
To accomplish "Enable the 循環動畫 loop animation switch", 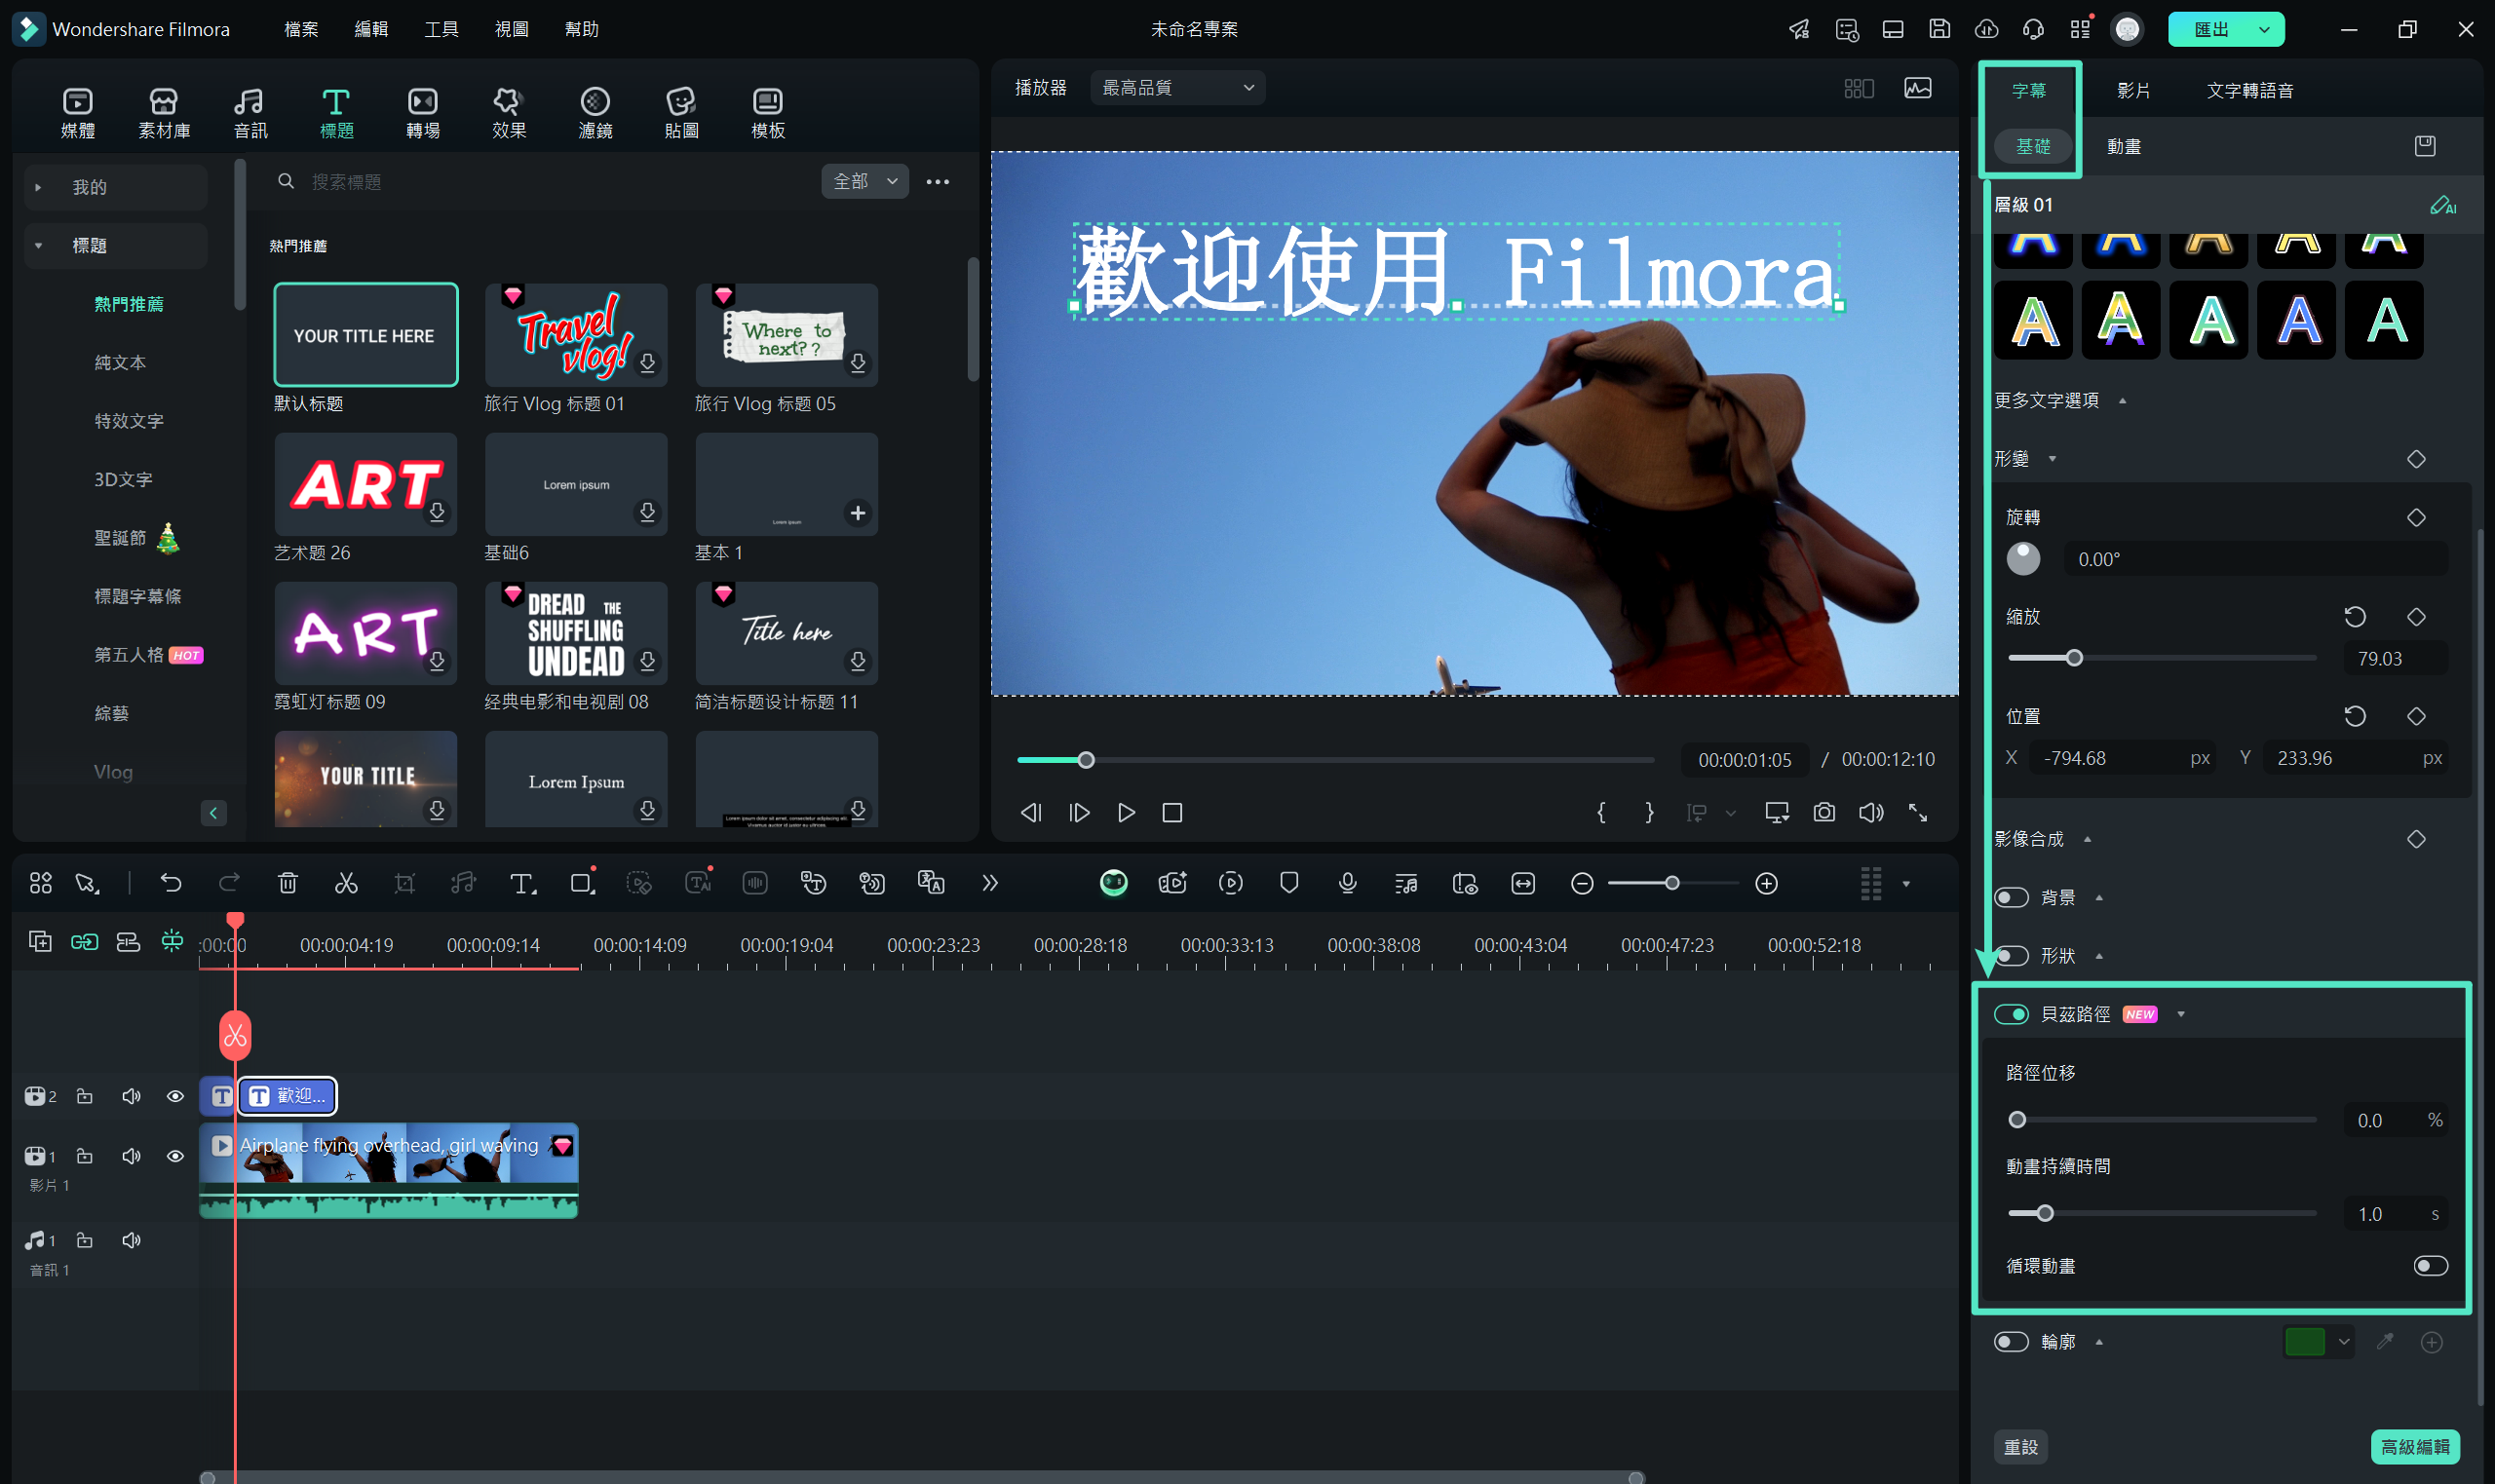I will pos(2431,1266).
